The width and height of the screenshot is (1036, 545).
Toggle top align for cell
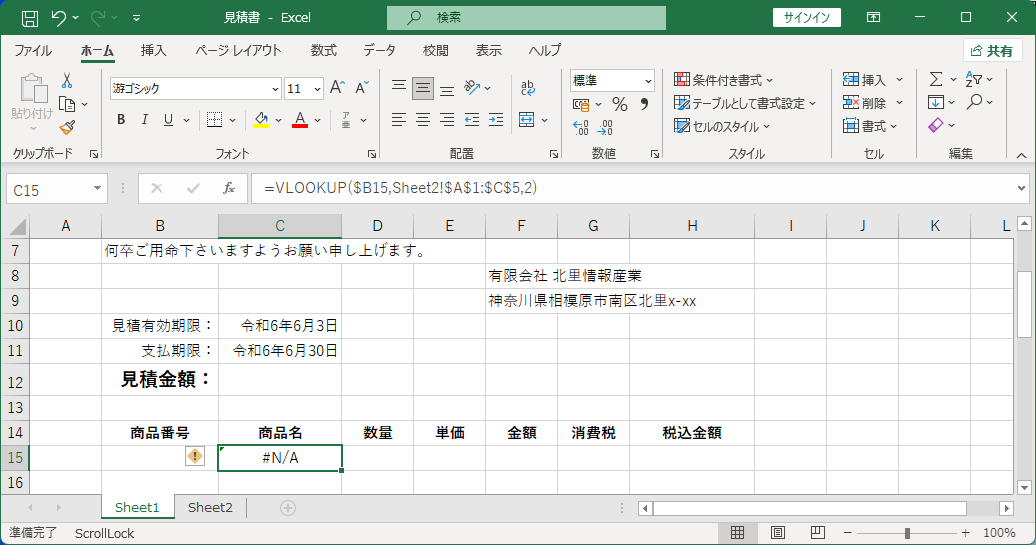pos(398,87)
